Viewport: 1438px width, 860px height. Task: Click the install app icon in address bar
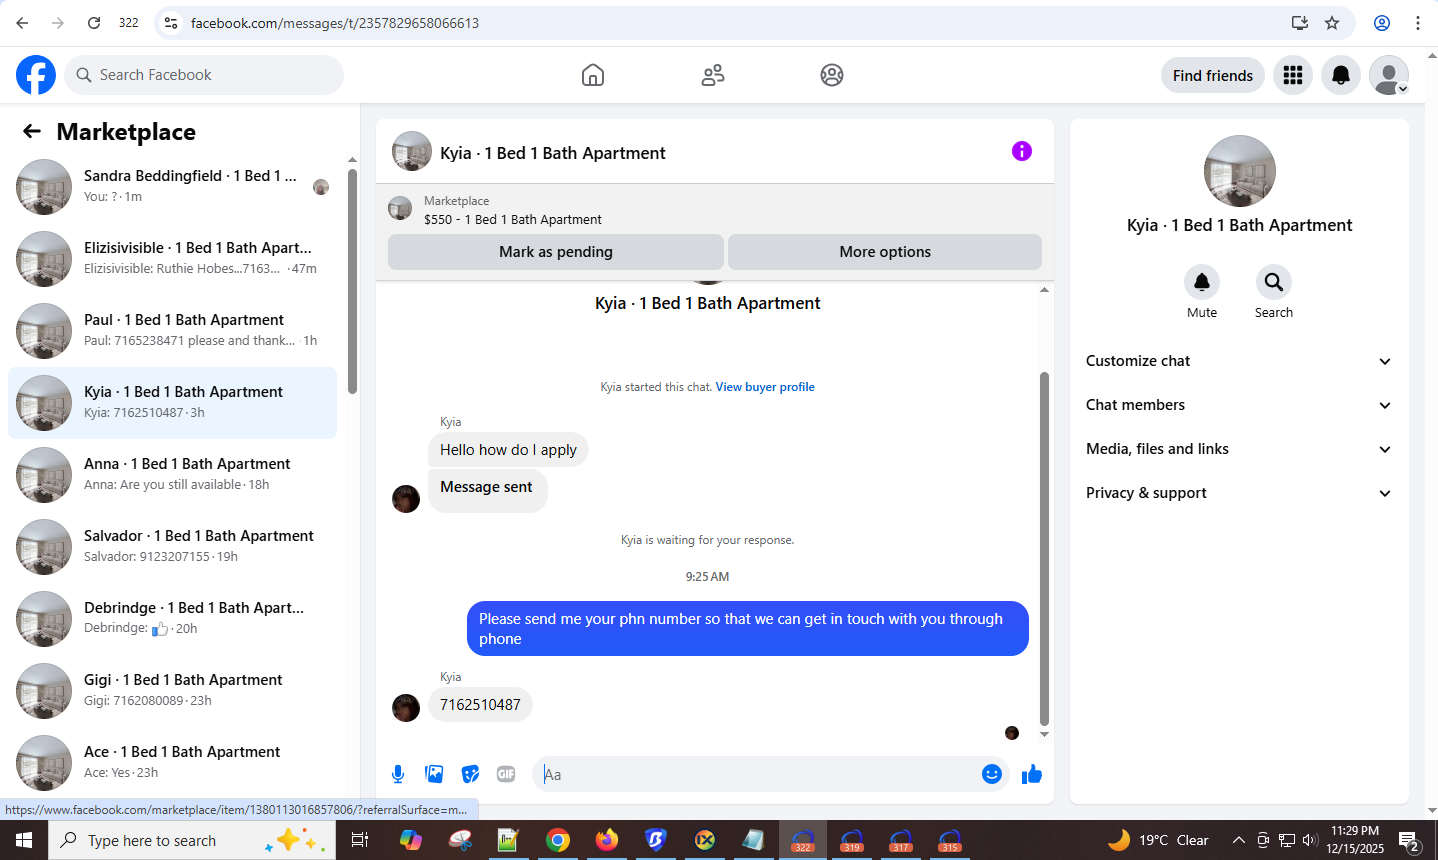(1299, 23)
